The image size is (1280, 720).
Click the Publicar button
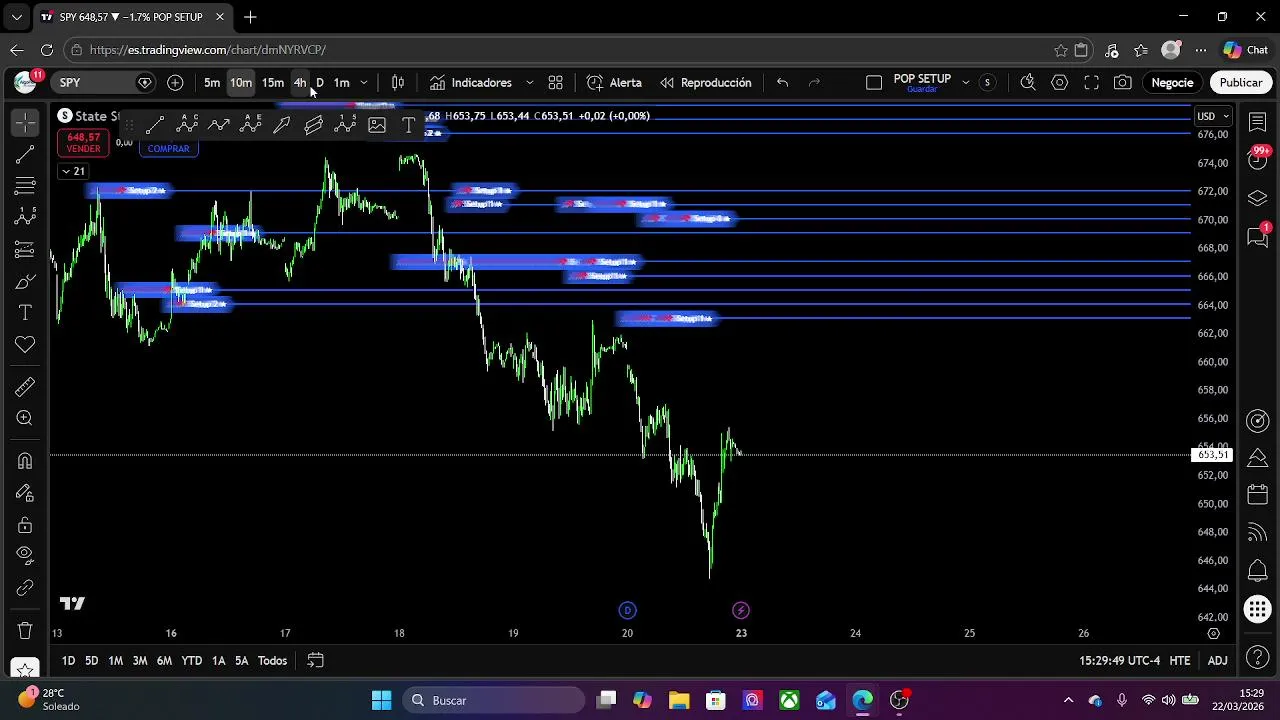[x=1241, y=83]
